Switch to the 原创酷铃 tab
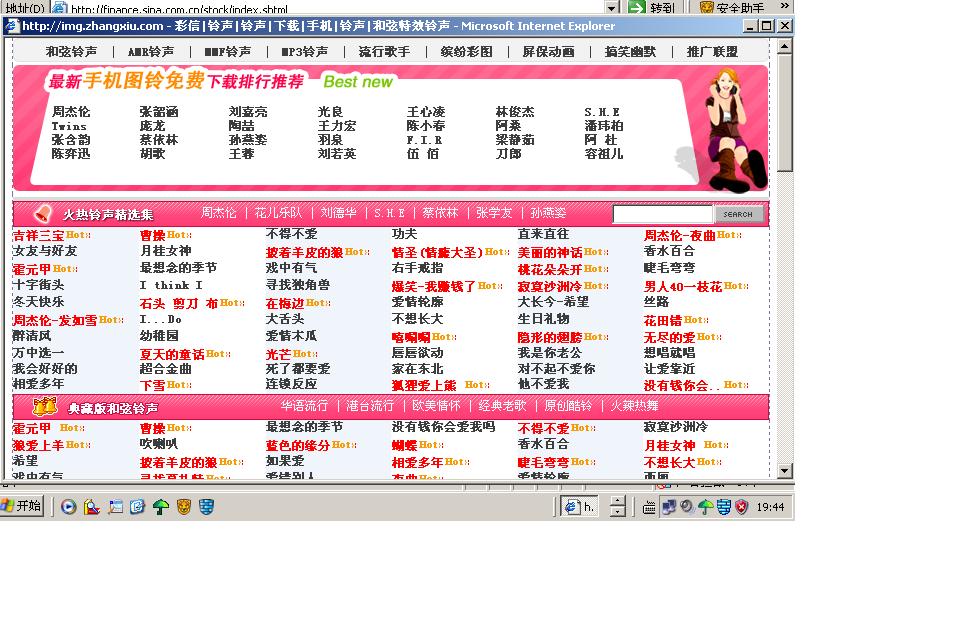962x629 pixels. pos(569,406)
